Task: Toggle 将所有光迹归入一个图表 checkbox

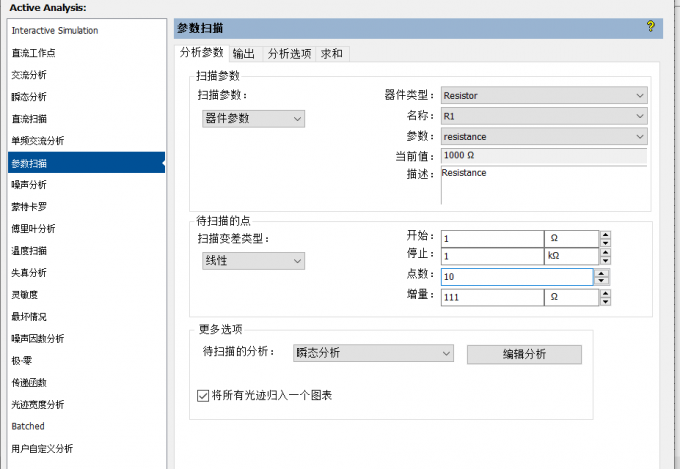Action: coord(203,396)
